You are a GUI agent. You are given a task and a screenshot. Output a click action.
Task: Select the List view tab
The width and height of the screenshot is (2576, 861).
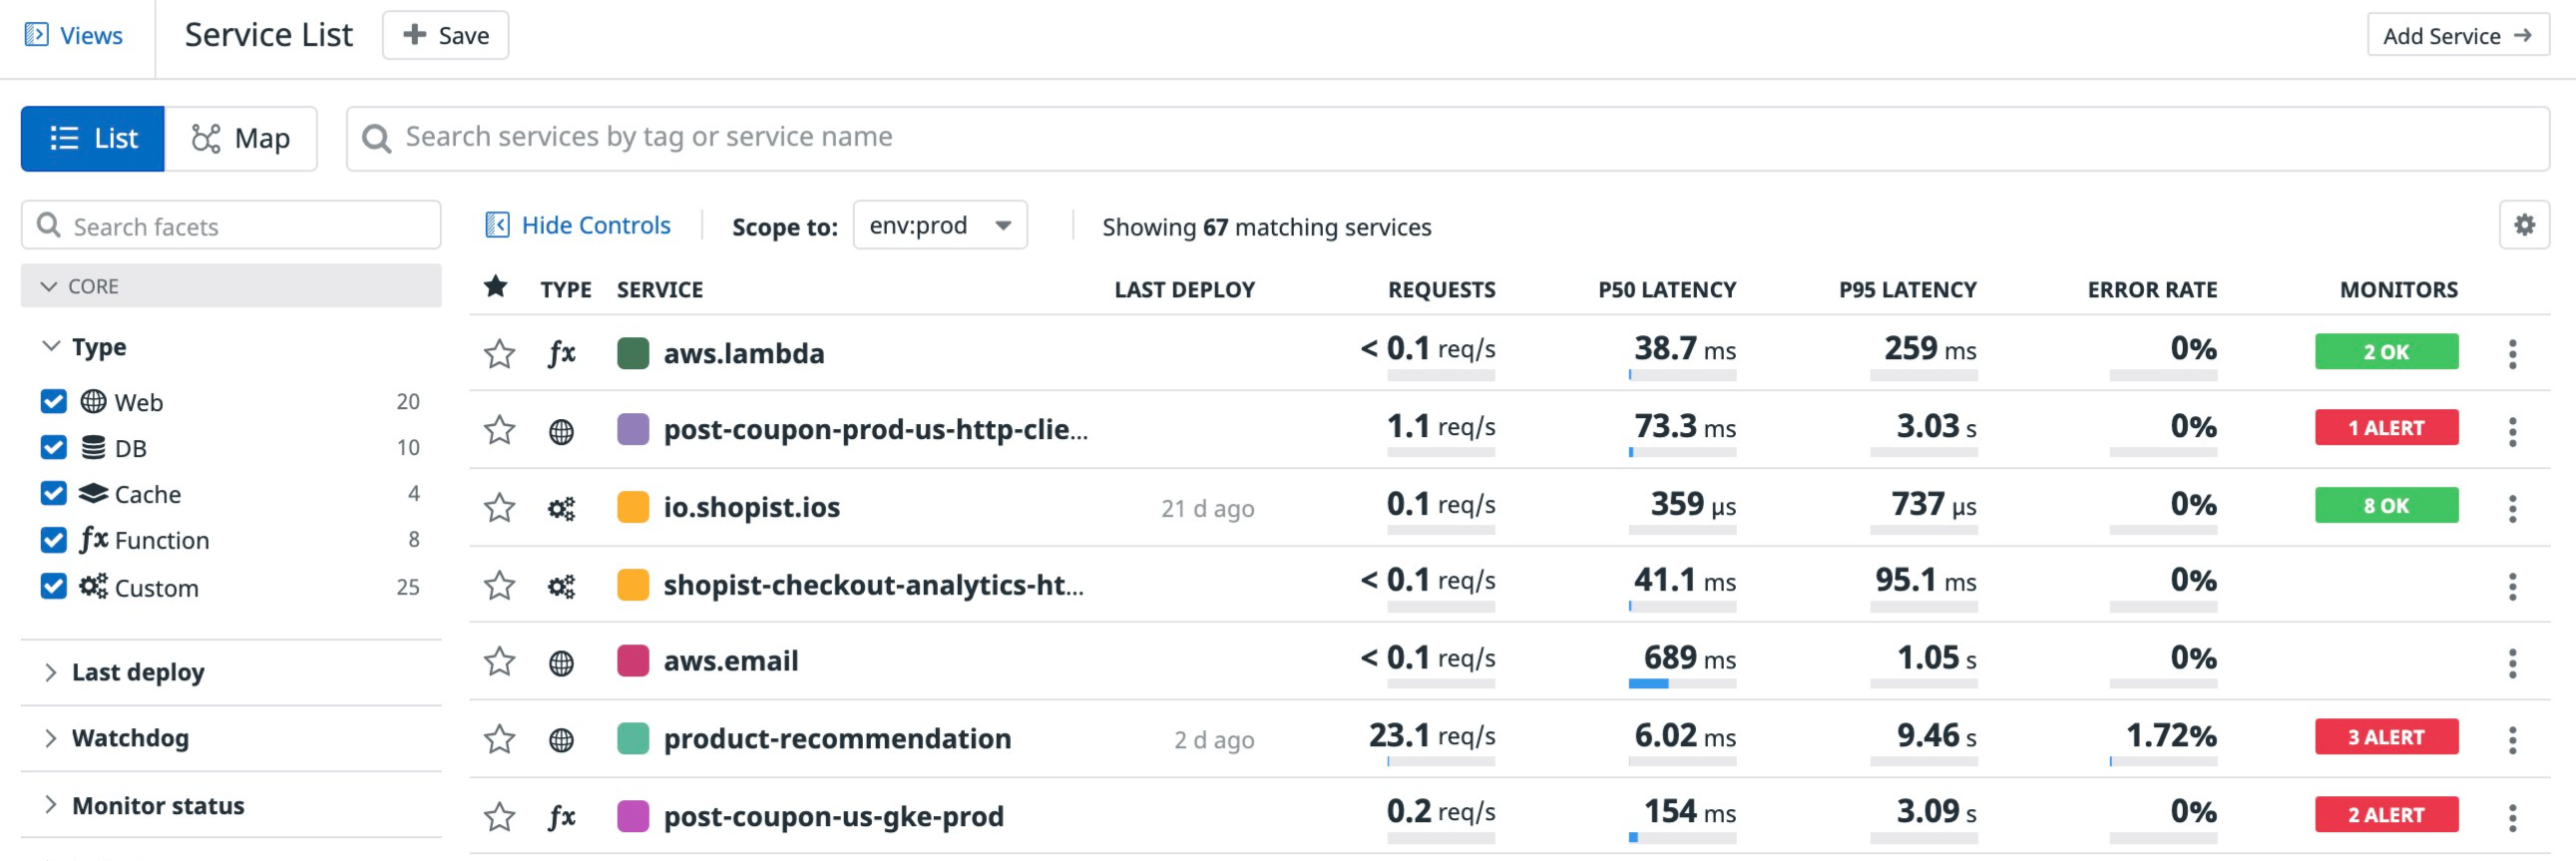click(93, 138)
